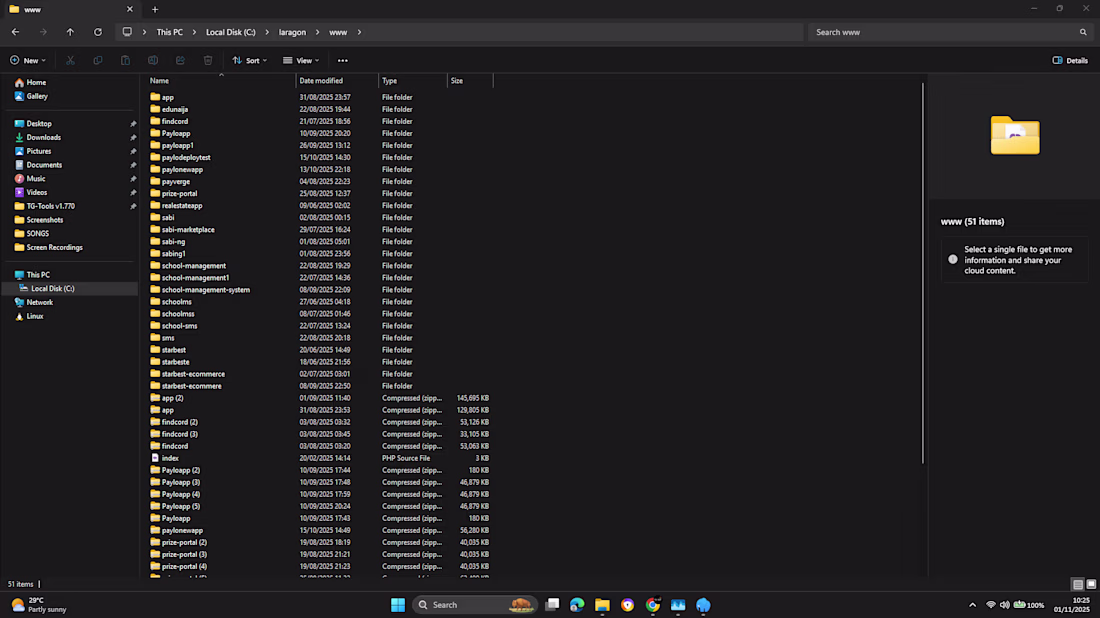Show hidden system tray icons
The height and width of the screenshot is (618, 1100).
tap(972, 605)
